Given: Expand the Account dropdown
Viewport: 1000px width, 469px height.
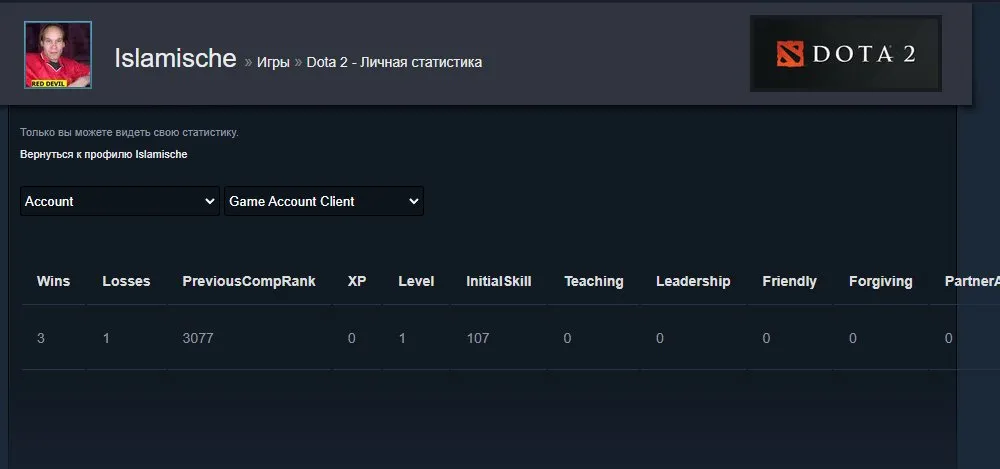Looking at the screenshot, I should pos(120,201).
